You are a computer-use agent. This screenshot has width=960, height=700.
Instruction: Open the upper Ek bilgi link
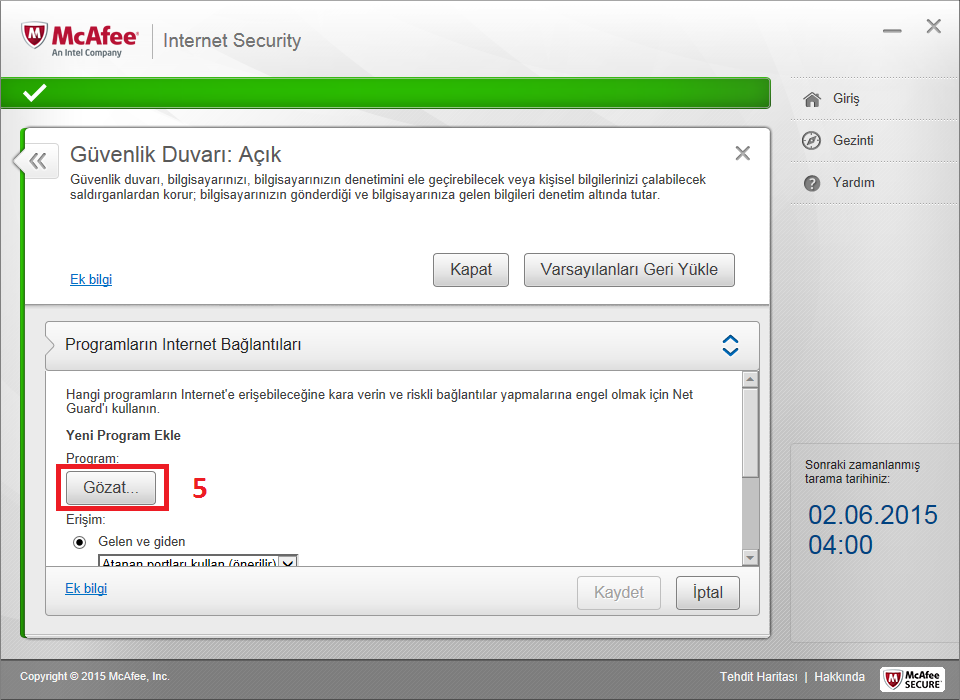[91, 279]
